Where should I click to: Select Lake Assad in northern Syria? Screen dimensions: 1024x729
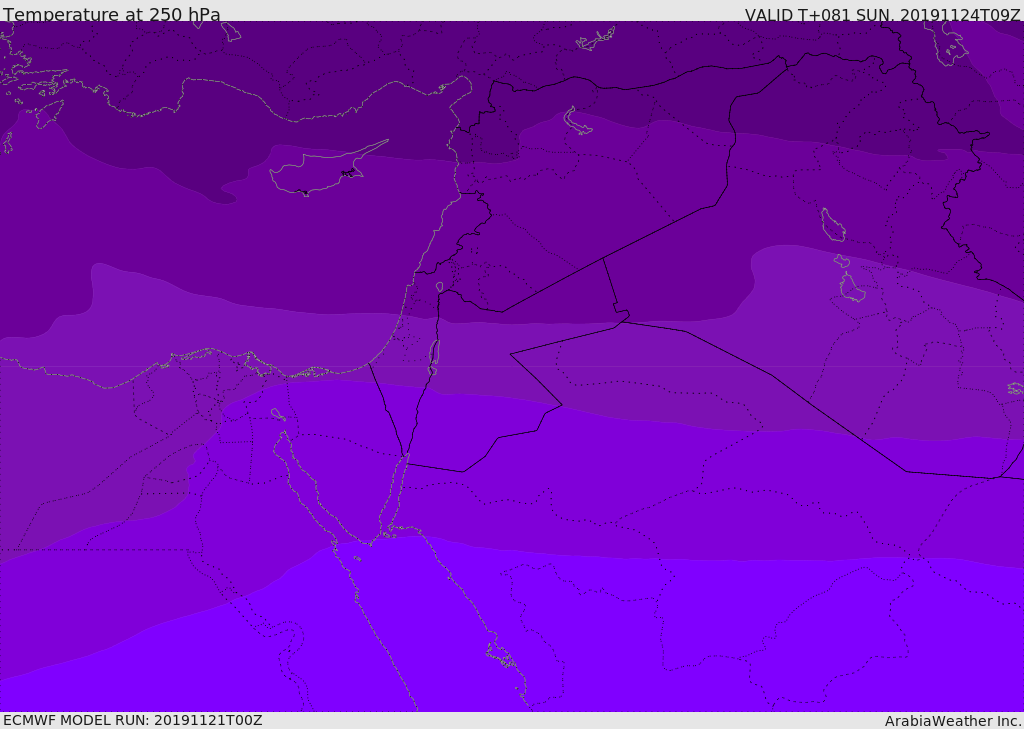578,121
